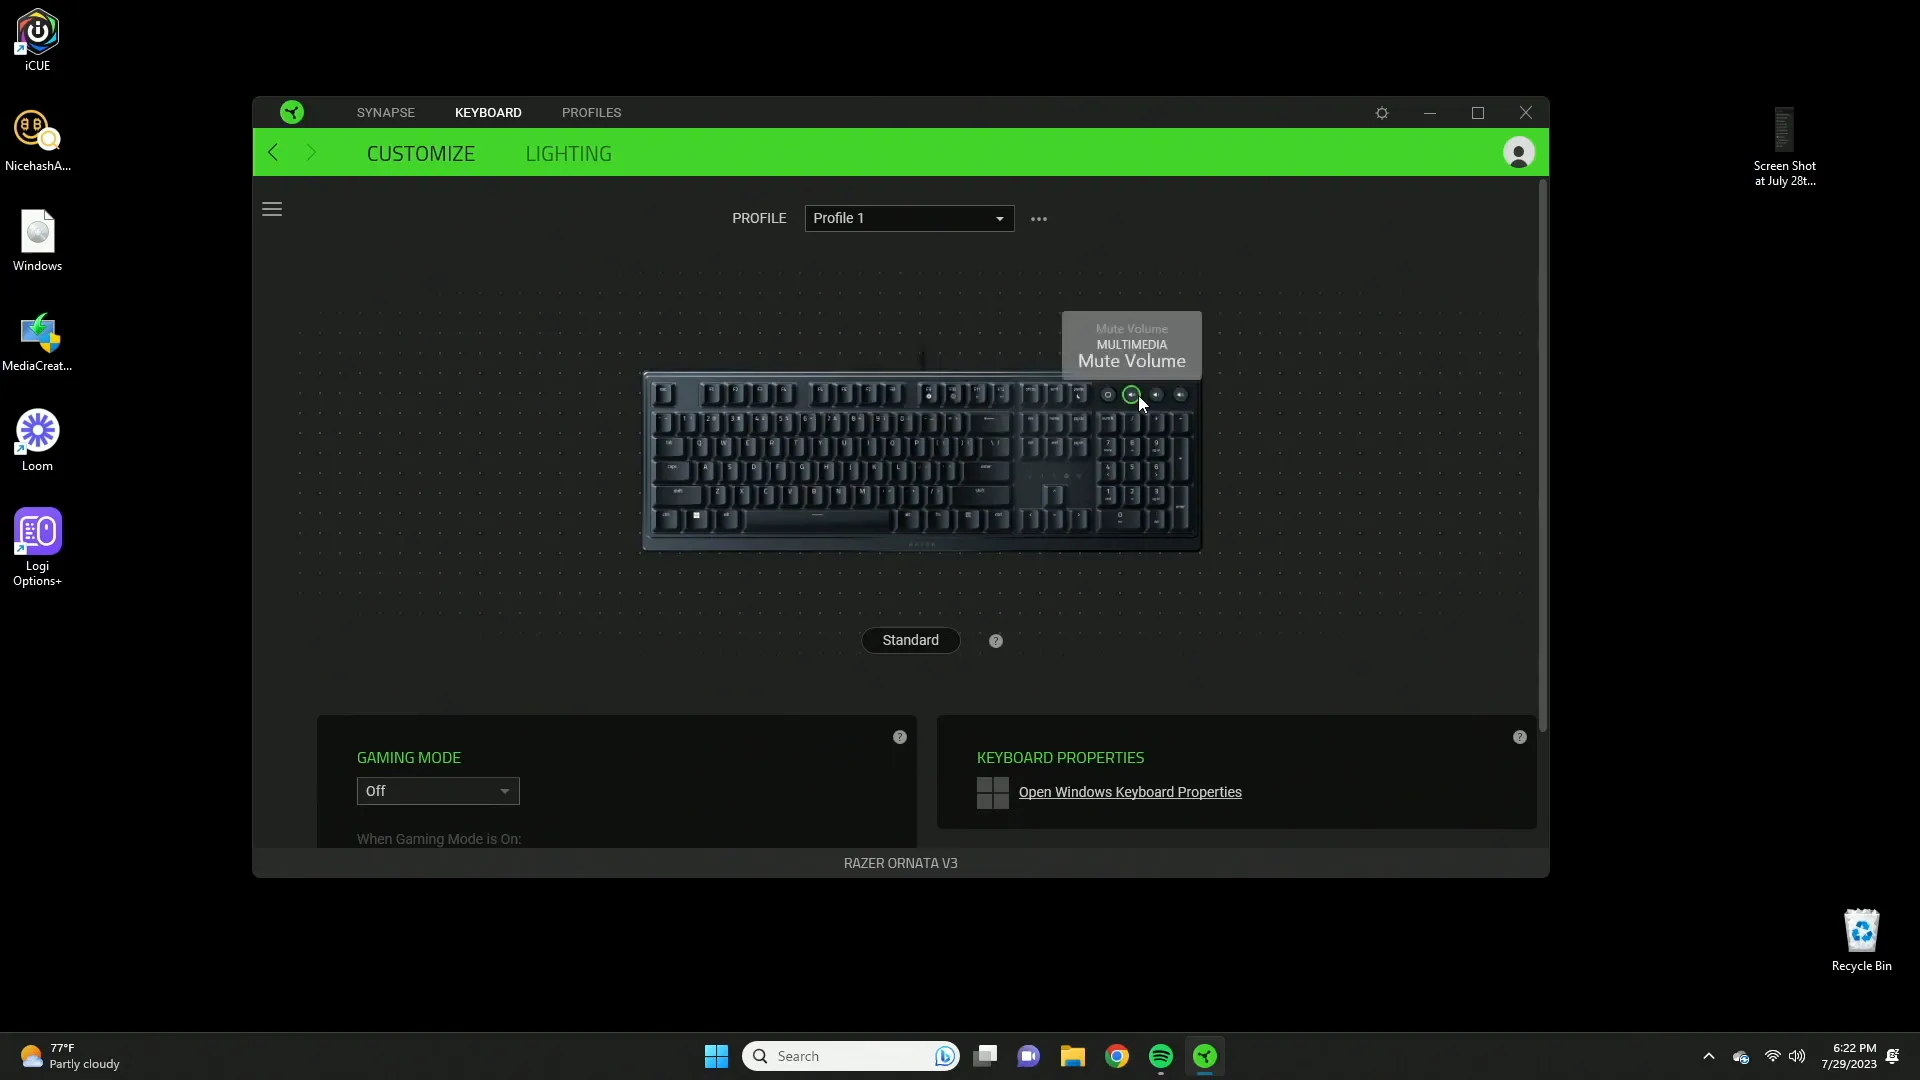
Task: Select the up arrow key on keyboard image
Action: click(x=1054, y=495)
